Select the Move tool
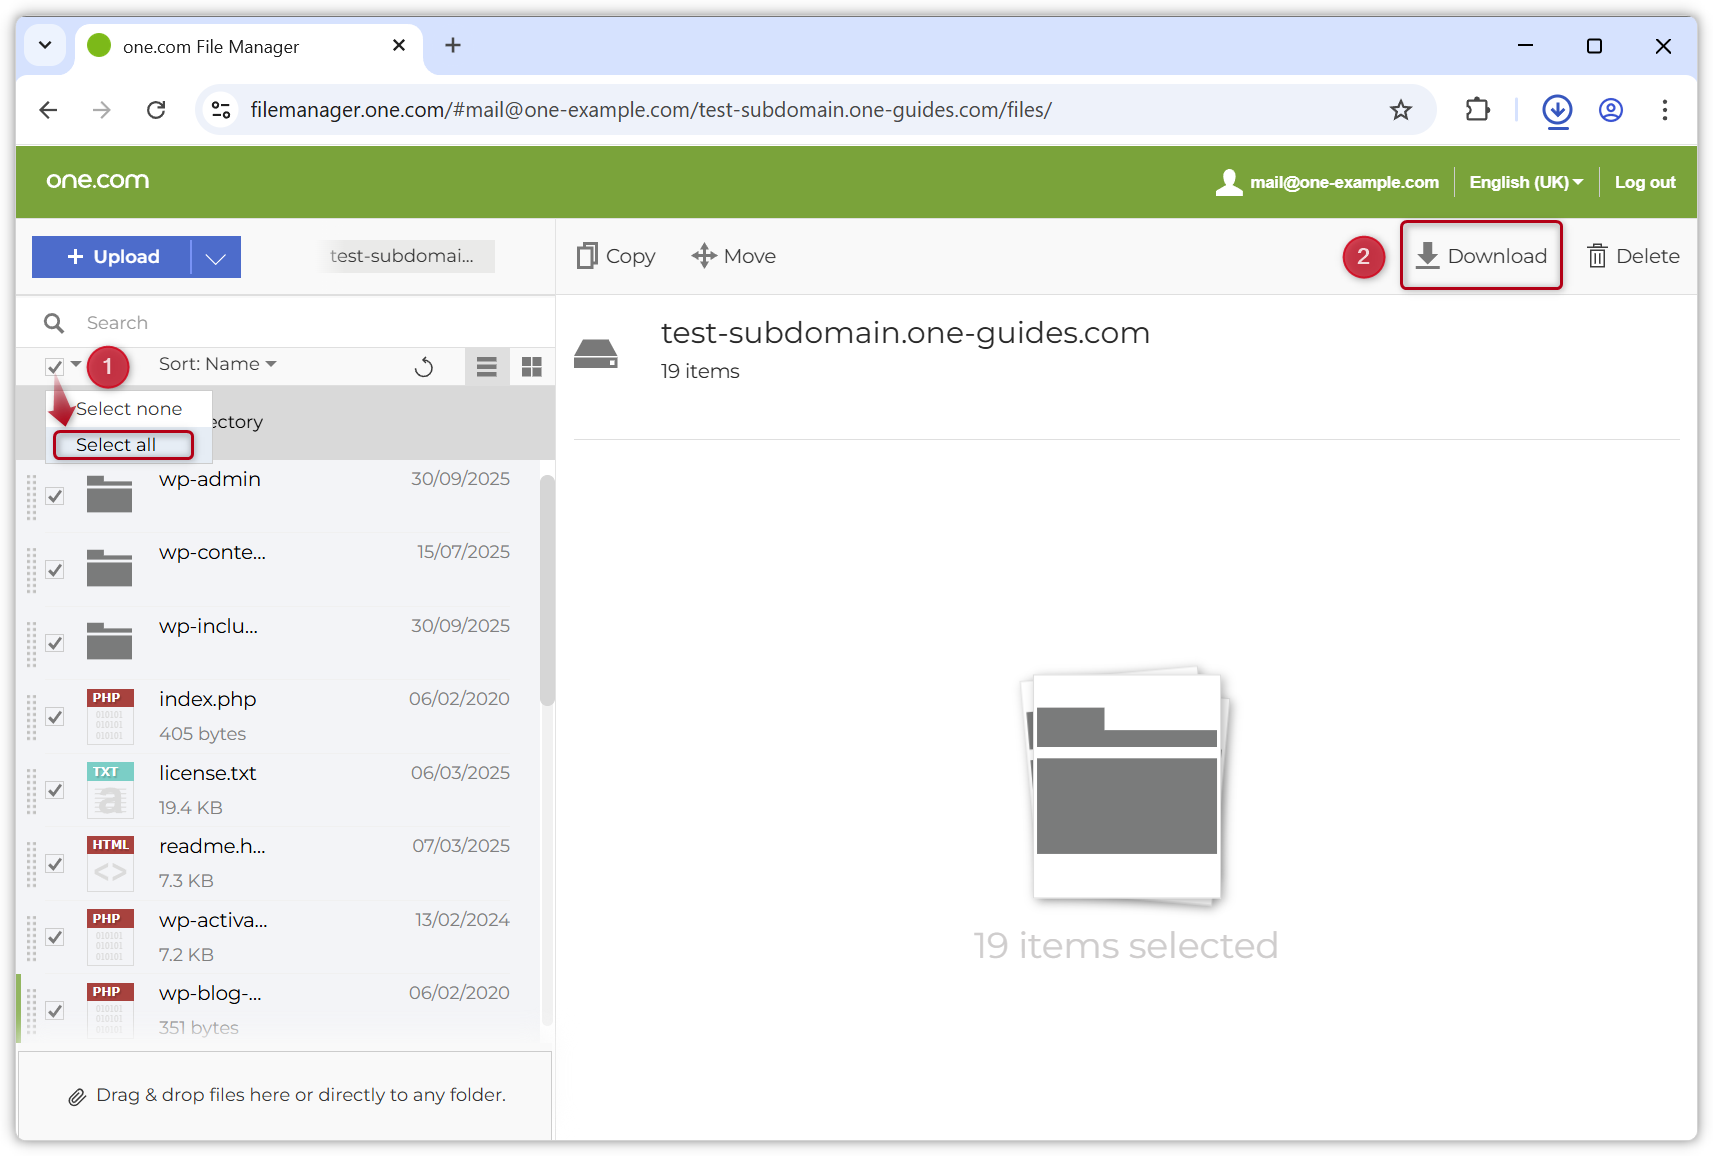The image size is (1713, 1156). click(733, 256)
